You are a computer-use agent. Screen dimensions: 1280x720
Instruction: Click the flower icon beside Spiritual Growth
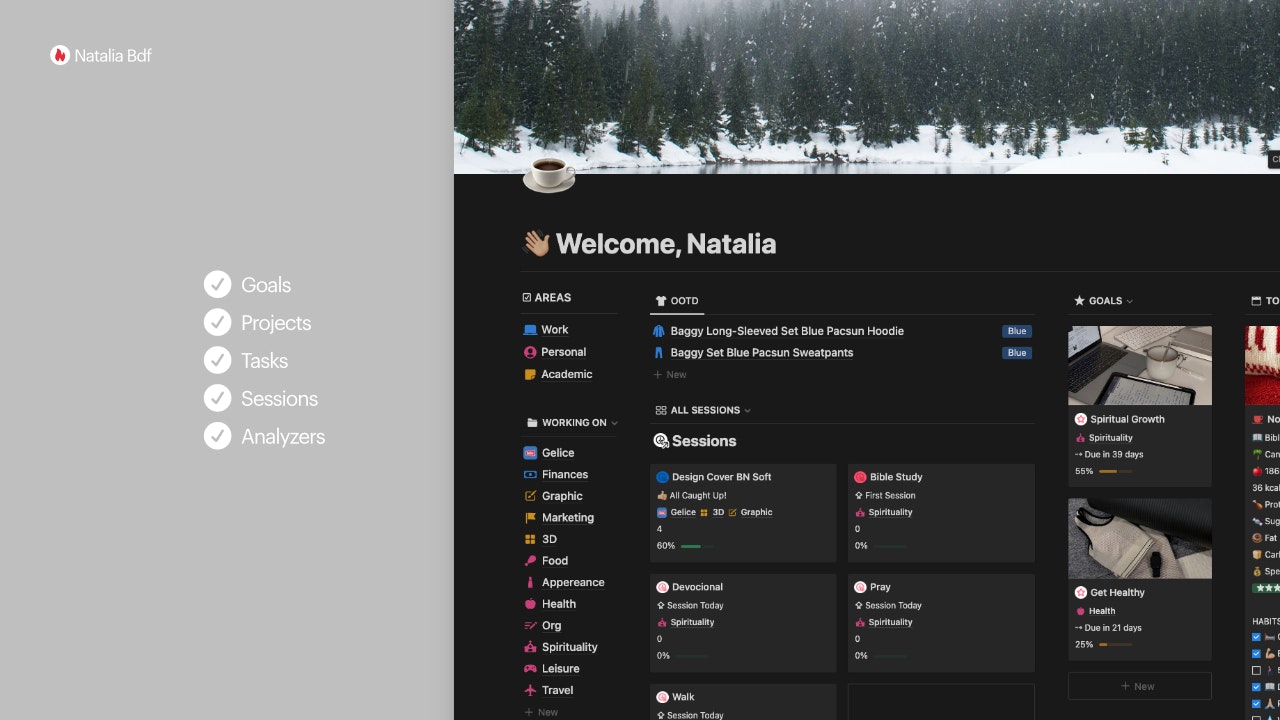1081,419
